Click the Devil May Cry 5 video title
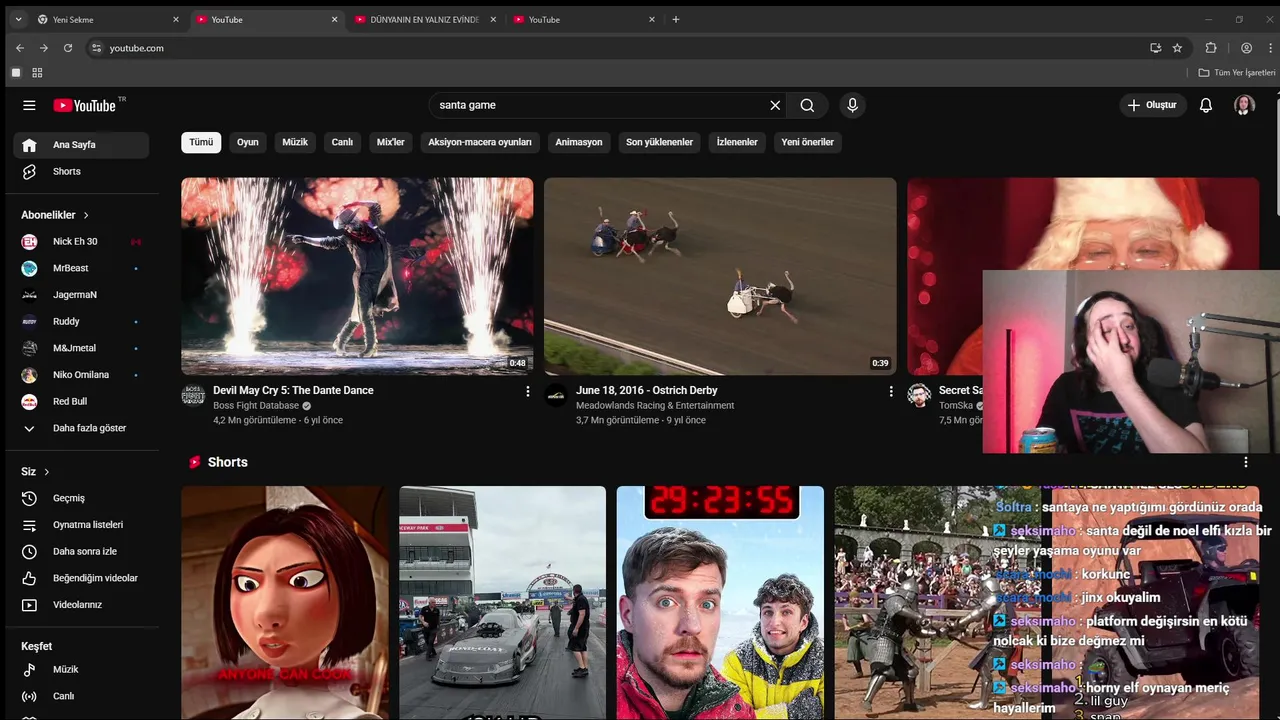 tap(293, 390)
